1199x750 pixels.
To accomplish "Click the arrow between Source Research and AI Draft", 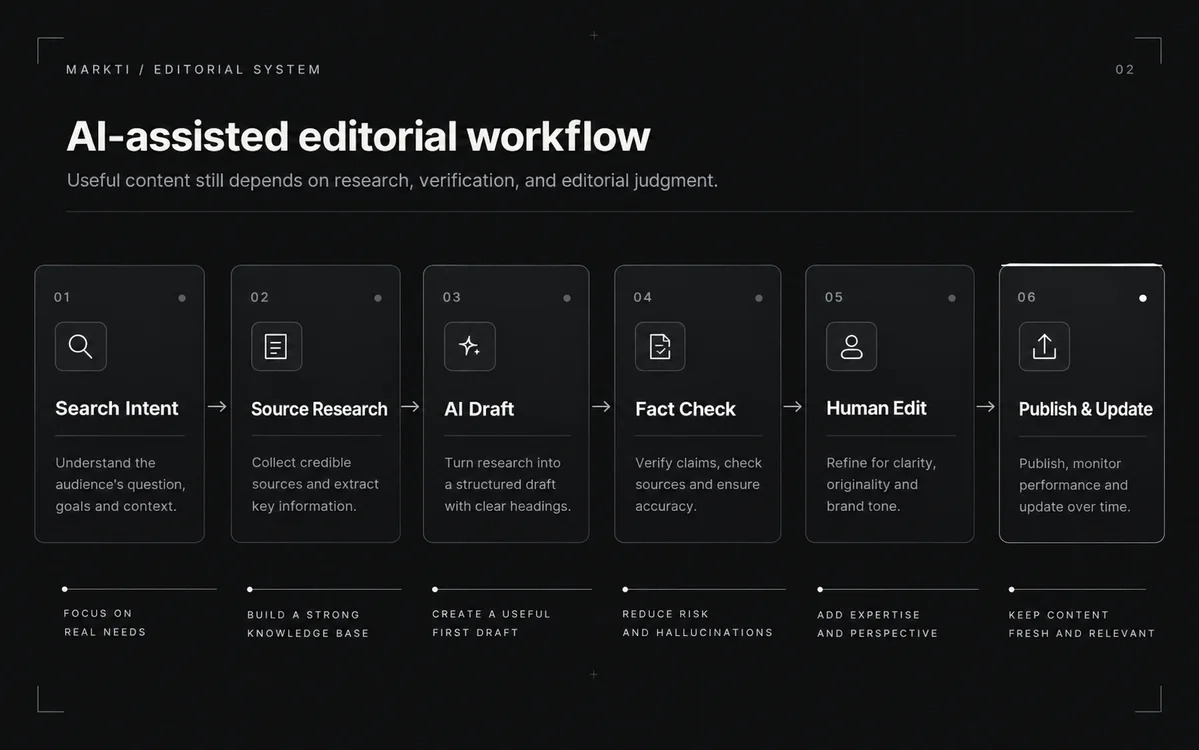I will pos(411,407).
